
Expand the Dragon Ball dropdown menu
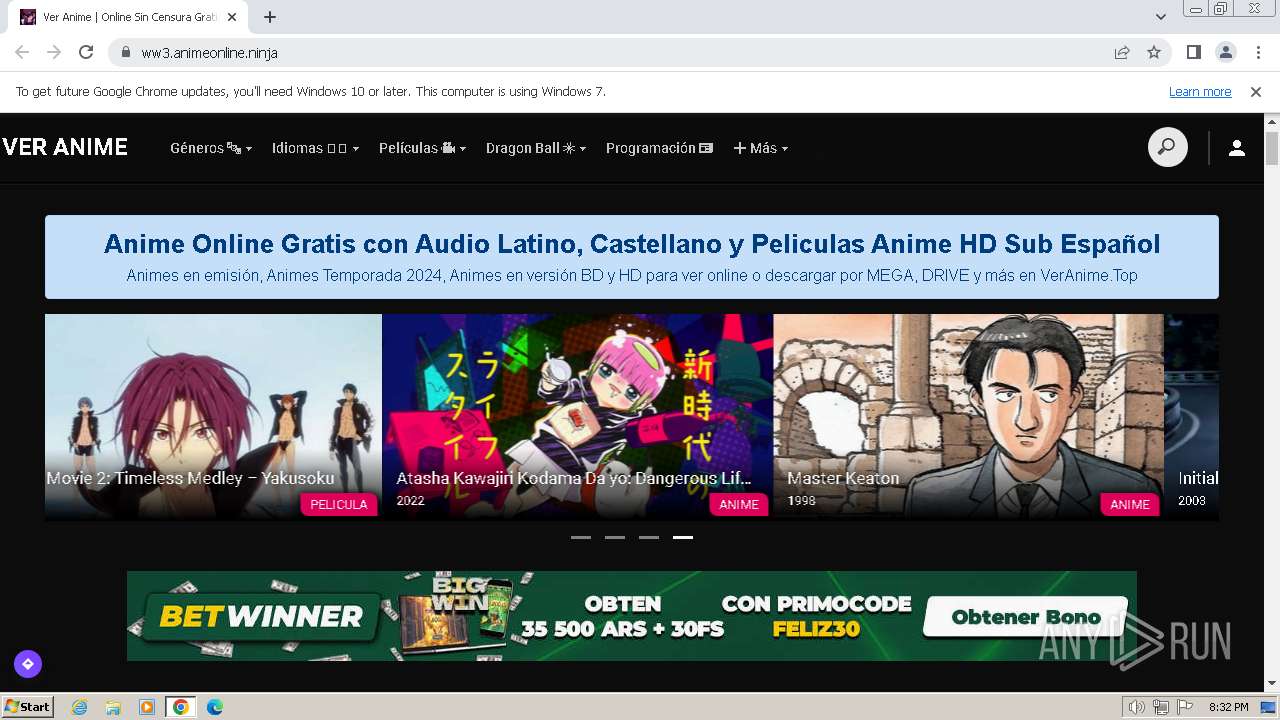(536, 148)
